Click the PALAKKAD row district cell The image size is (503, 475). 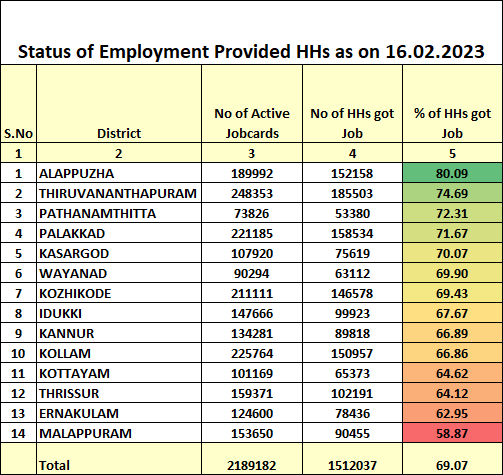(x=119, y=233)
